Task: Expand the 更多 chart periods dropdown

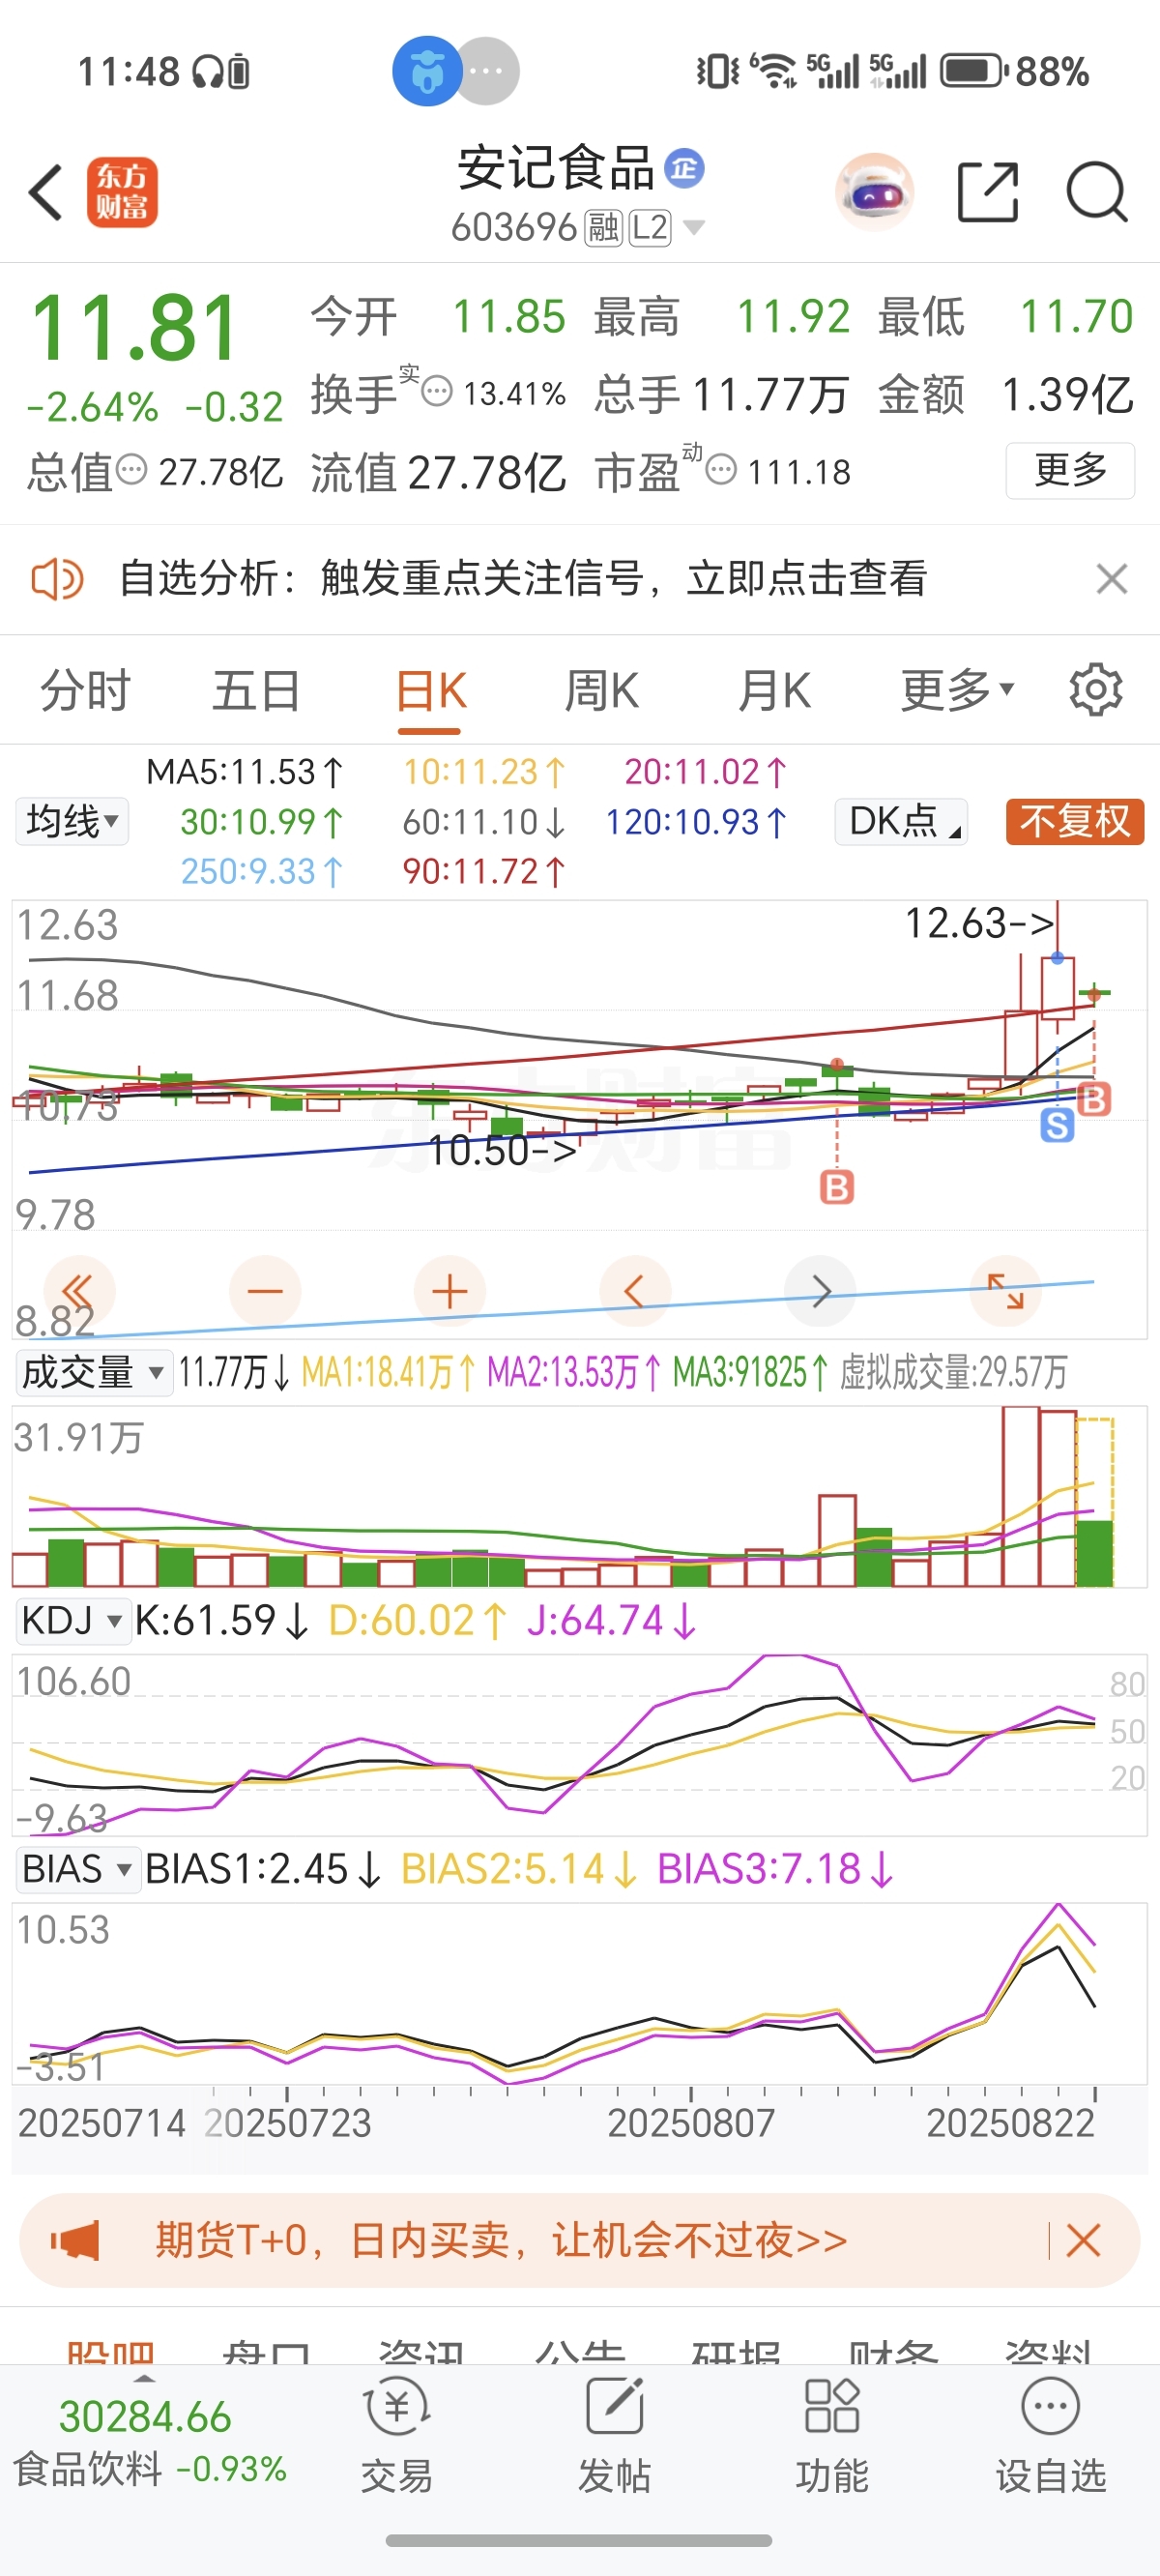Action: (958, 690)
